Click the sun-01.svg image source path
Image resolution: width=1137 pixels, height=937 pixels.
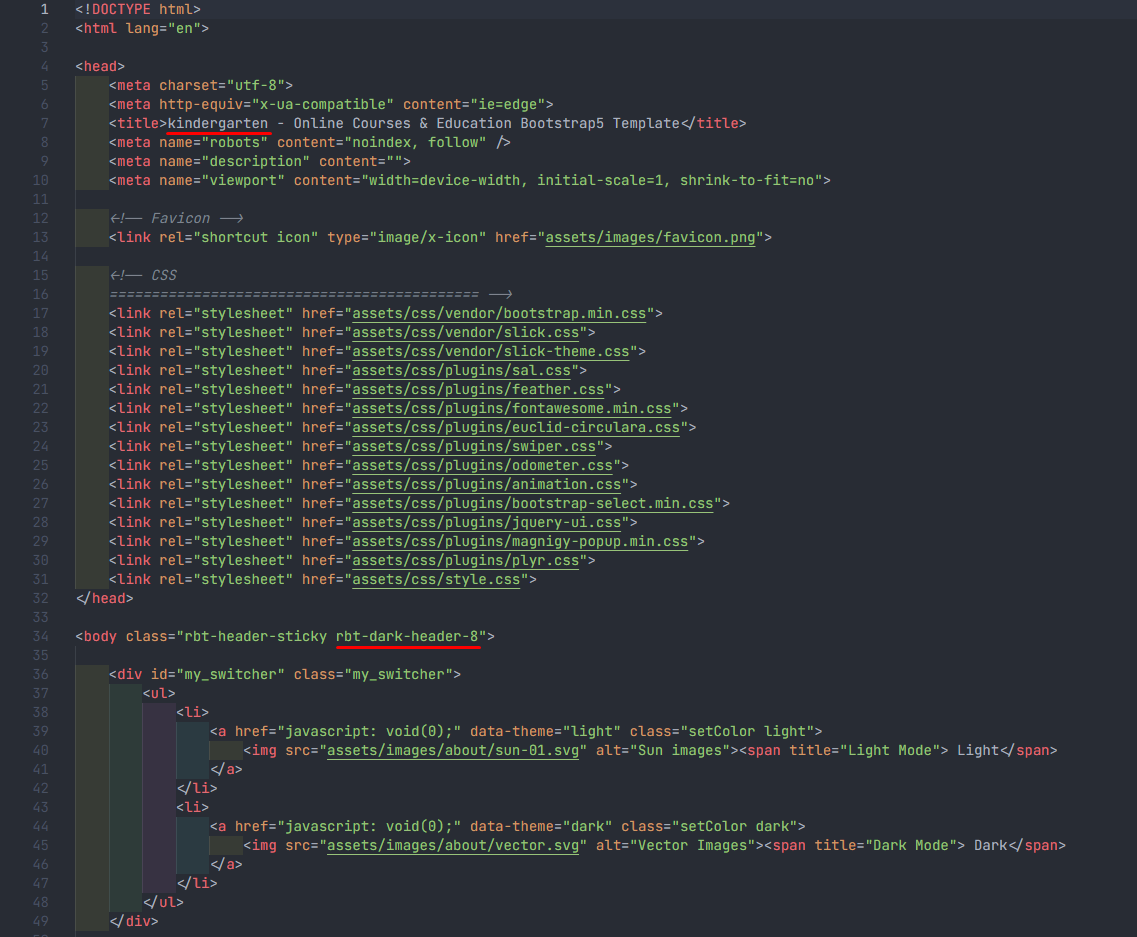pos(453,750)
